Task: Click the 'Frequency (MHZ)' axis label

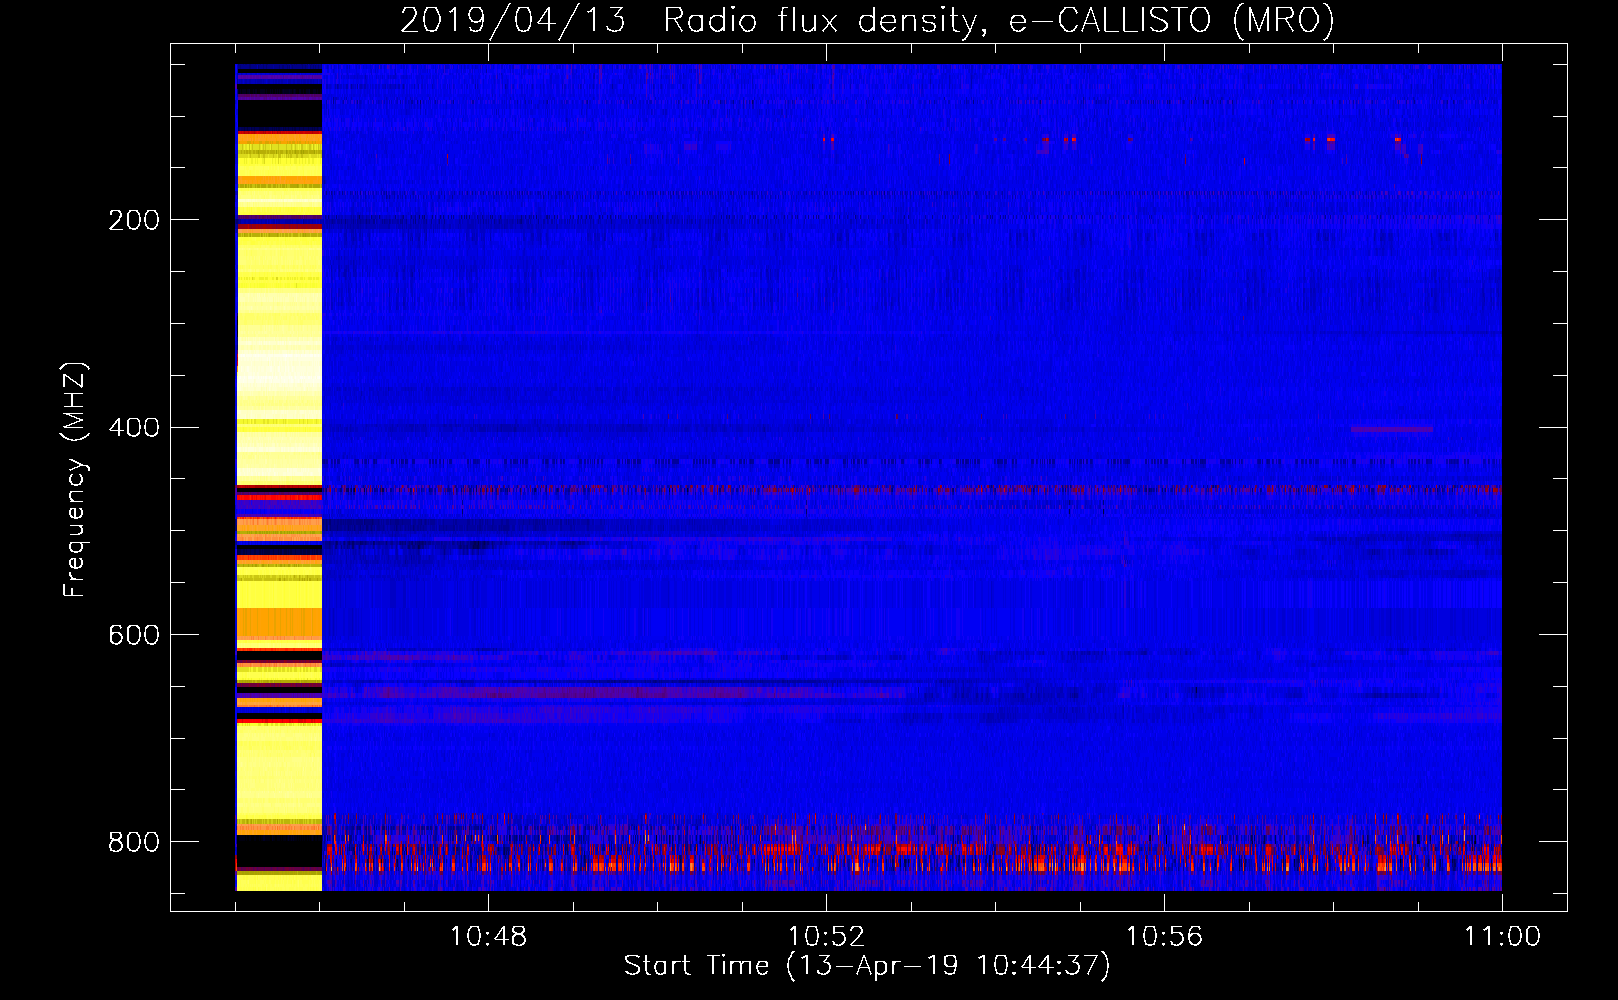Action: point(75,480)
